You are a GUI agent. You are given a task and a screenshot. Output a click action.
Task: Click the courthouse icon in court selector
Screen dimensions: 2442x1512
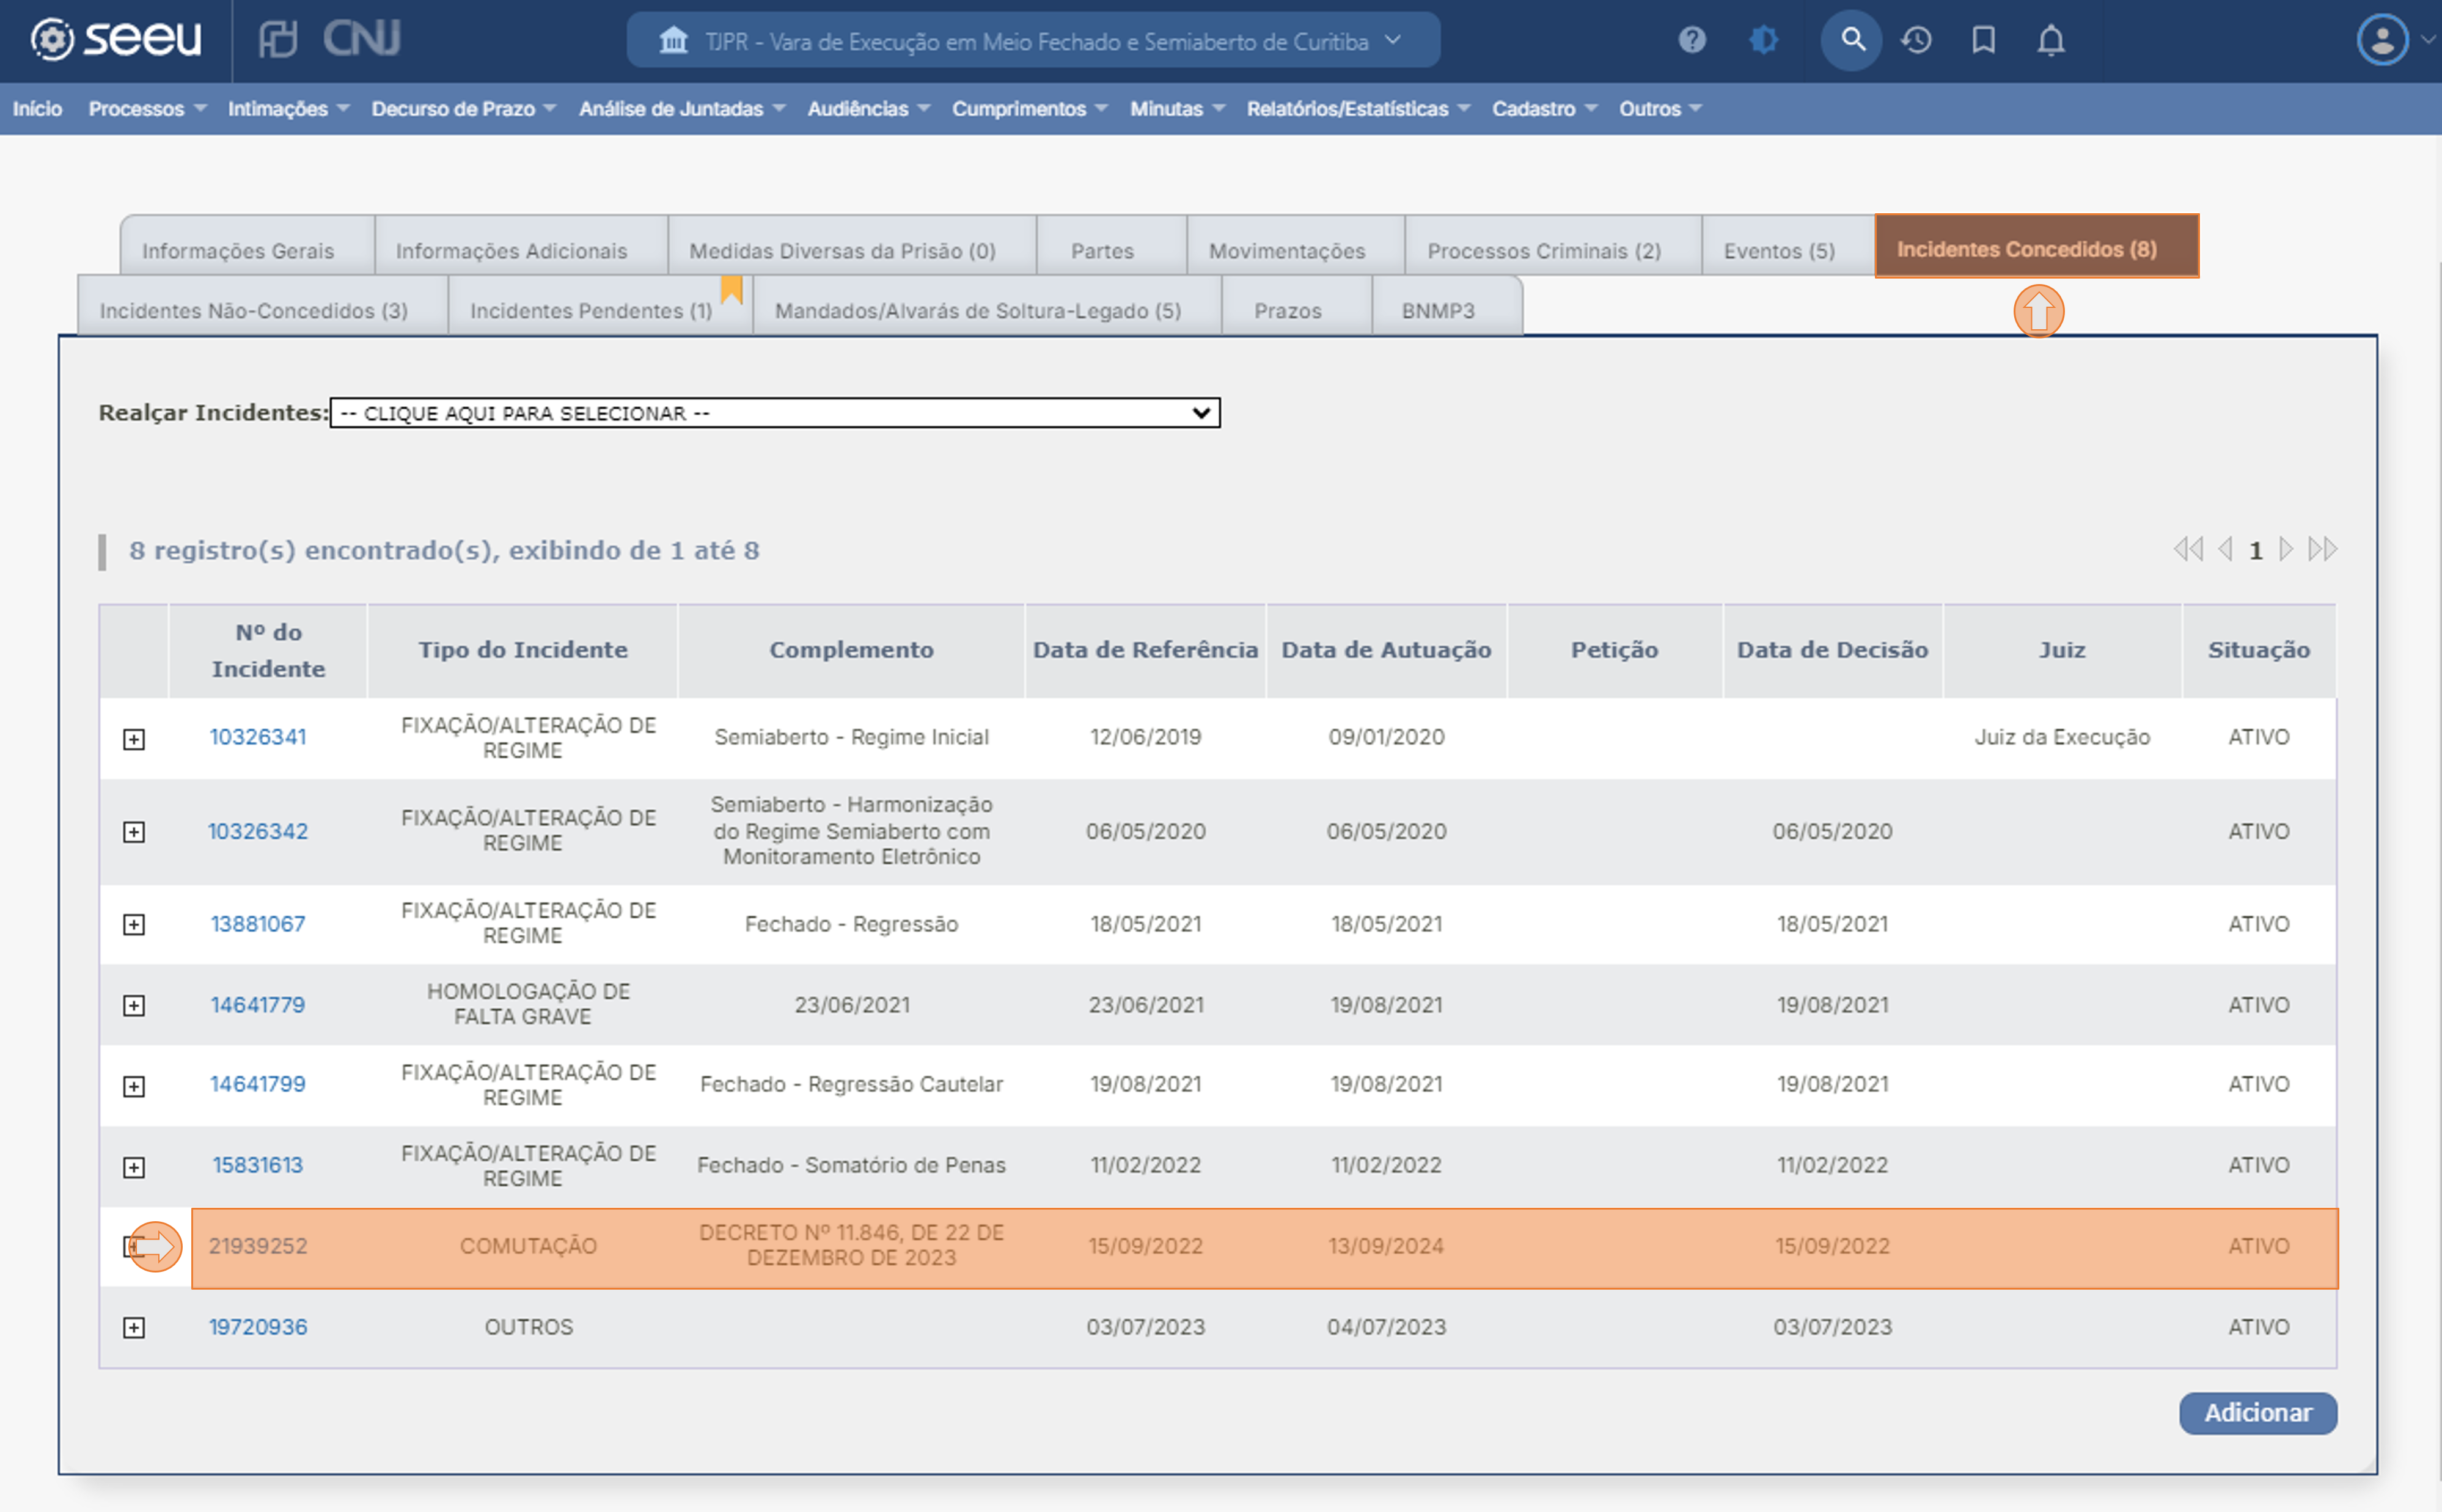coord(674,41)
